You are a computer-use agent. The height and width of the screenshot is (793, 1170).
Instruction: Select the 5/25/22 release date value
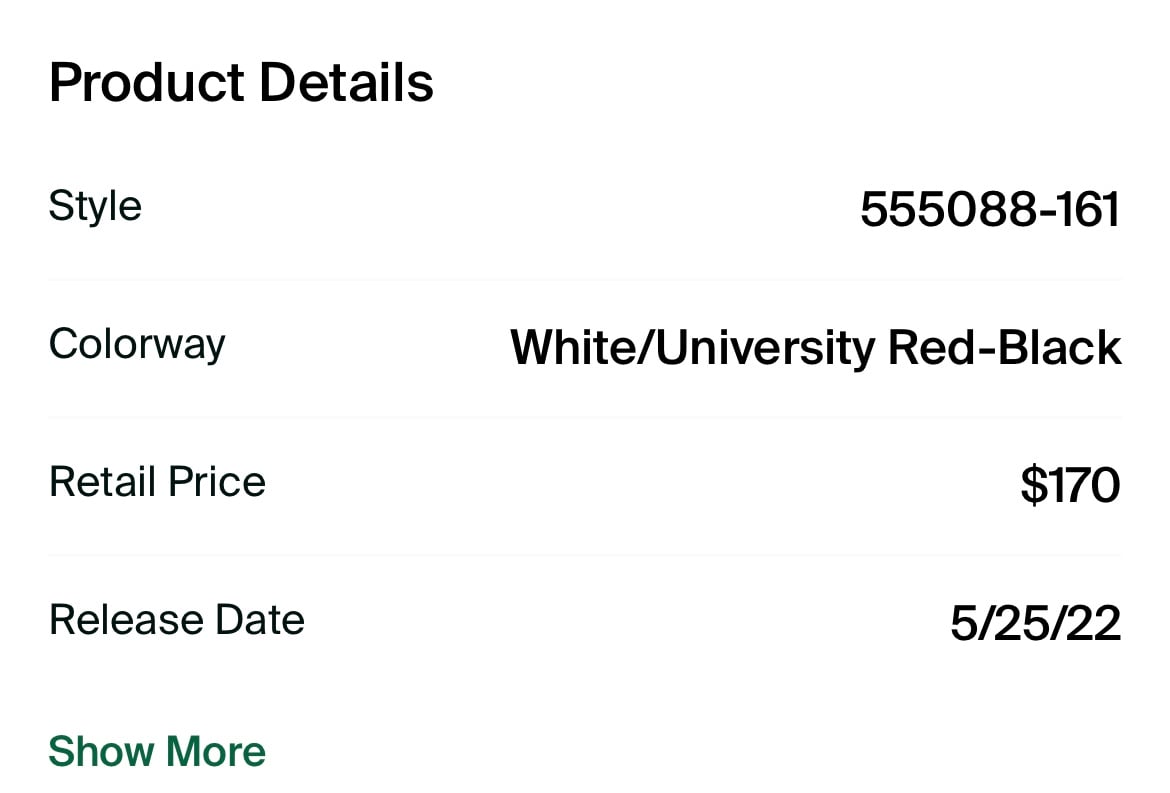coord(1035,623)
